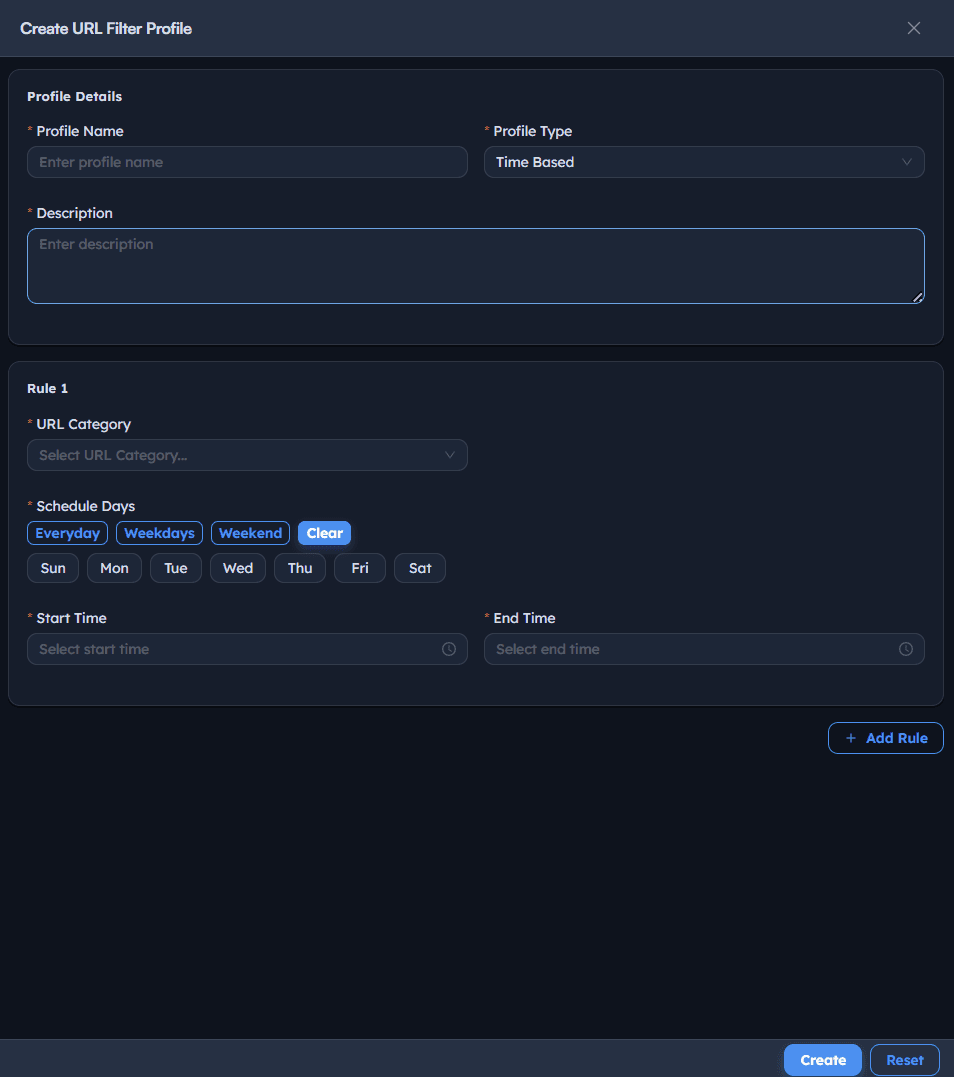Reset the form fields
The image size is (954, 1077).
[905, 1060]
